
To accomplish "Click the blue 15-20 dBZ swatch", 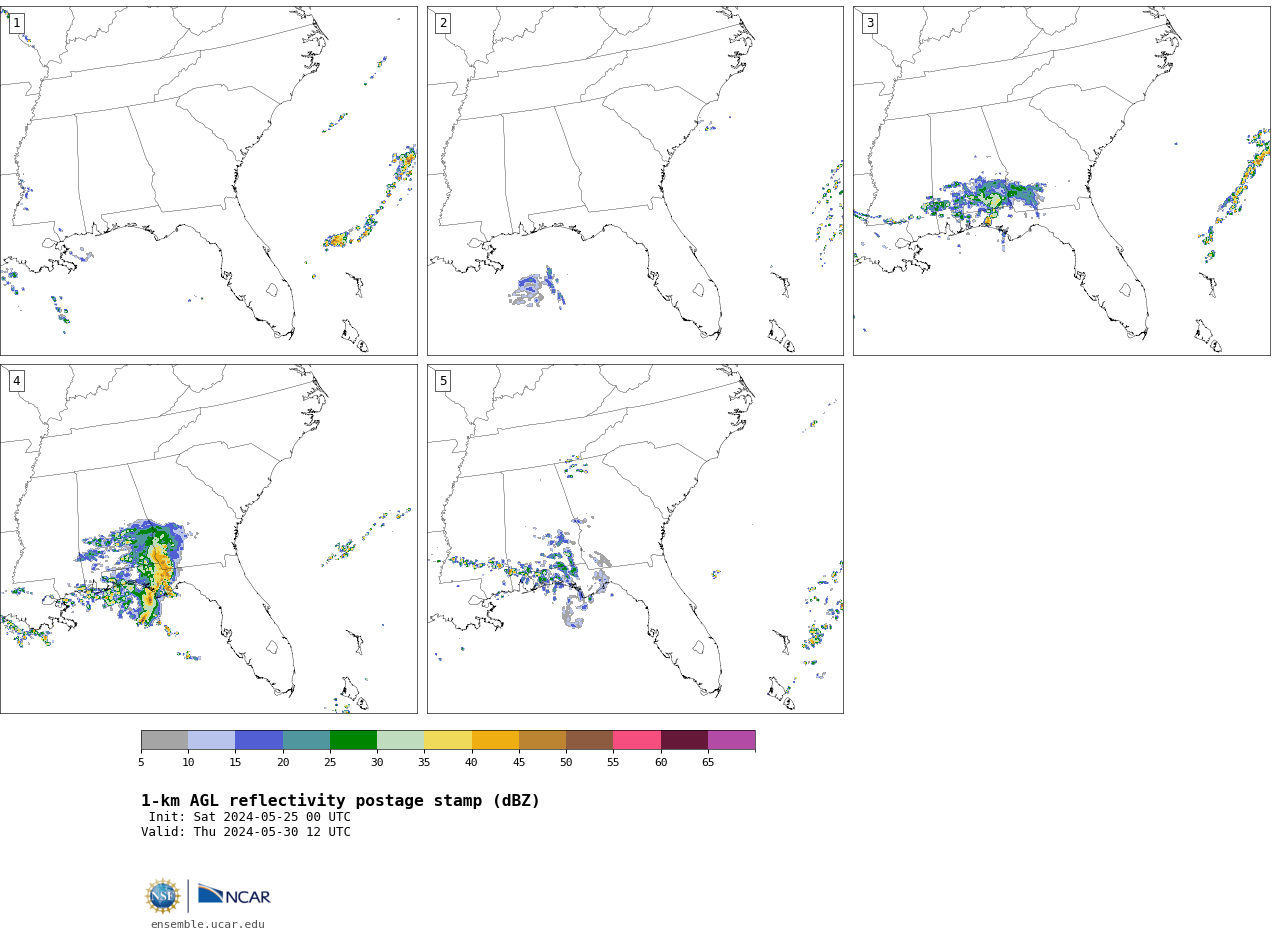I will [x=259, y=740].
